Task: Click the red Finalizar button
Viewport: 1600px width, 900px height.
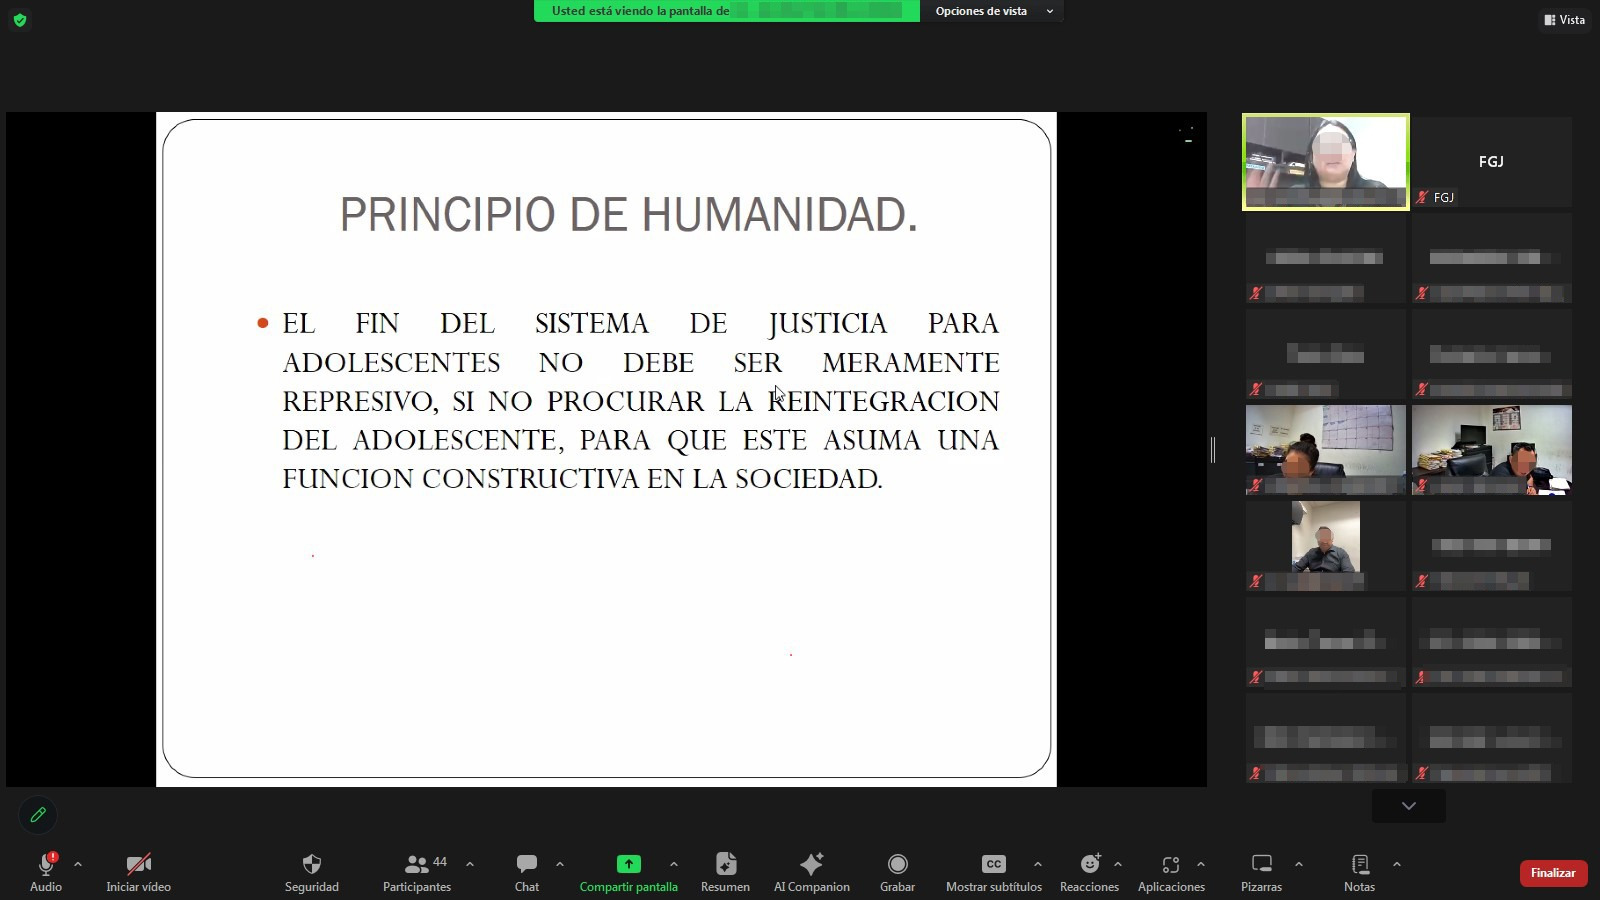Action: (x=1552, y=873)
